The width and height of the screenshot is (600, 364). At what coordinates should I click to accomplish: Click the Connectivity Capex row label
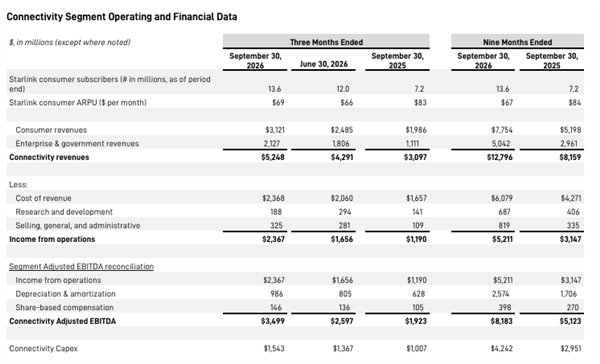click(43, 348)
